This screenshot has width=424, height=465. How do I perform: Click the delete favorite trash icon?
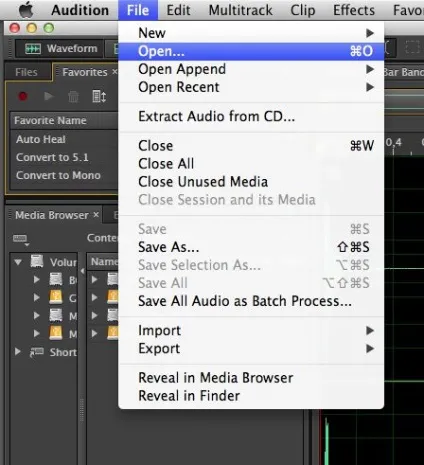(x=73, y=97)
